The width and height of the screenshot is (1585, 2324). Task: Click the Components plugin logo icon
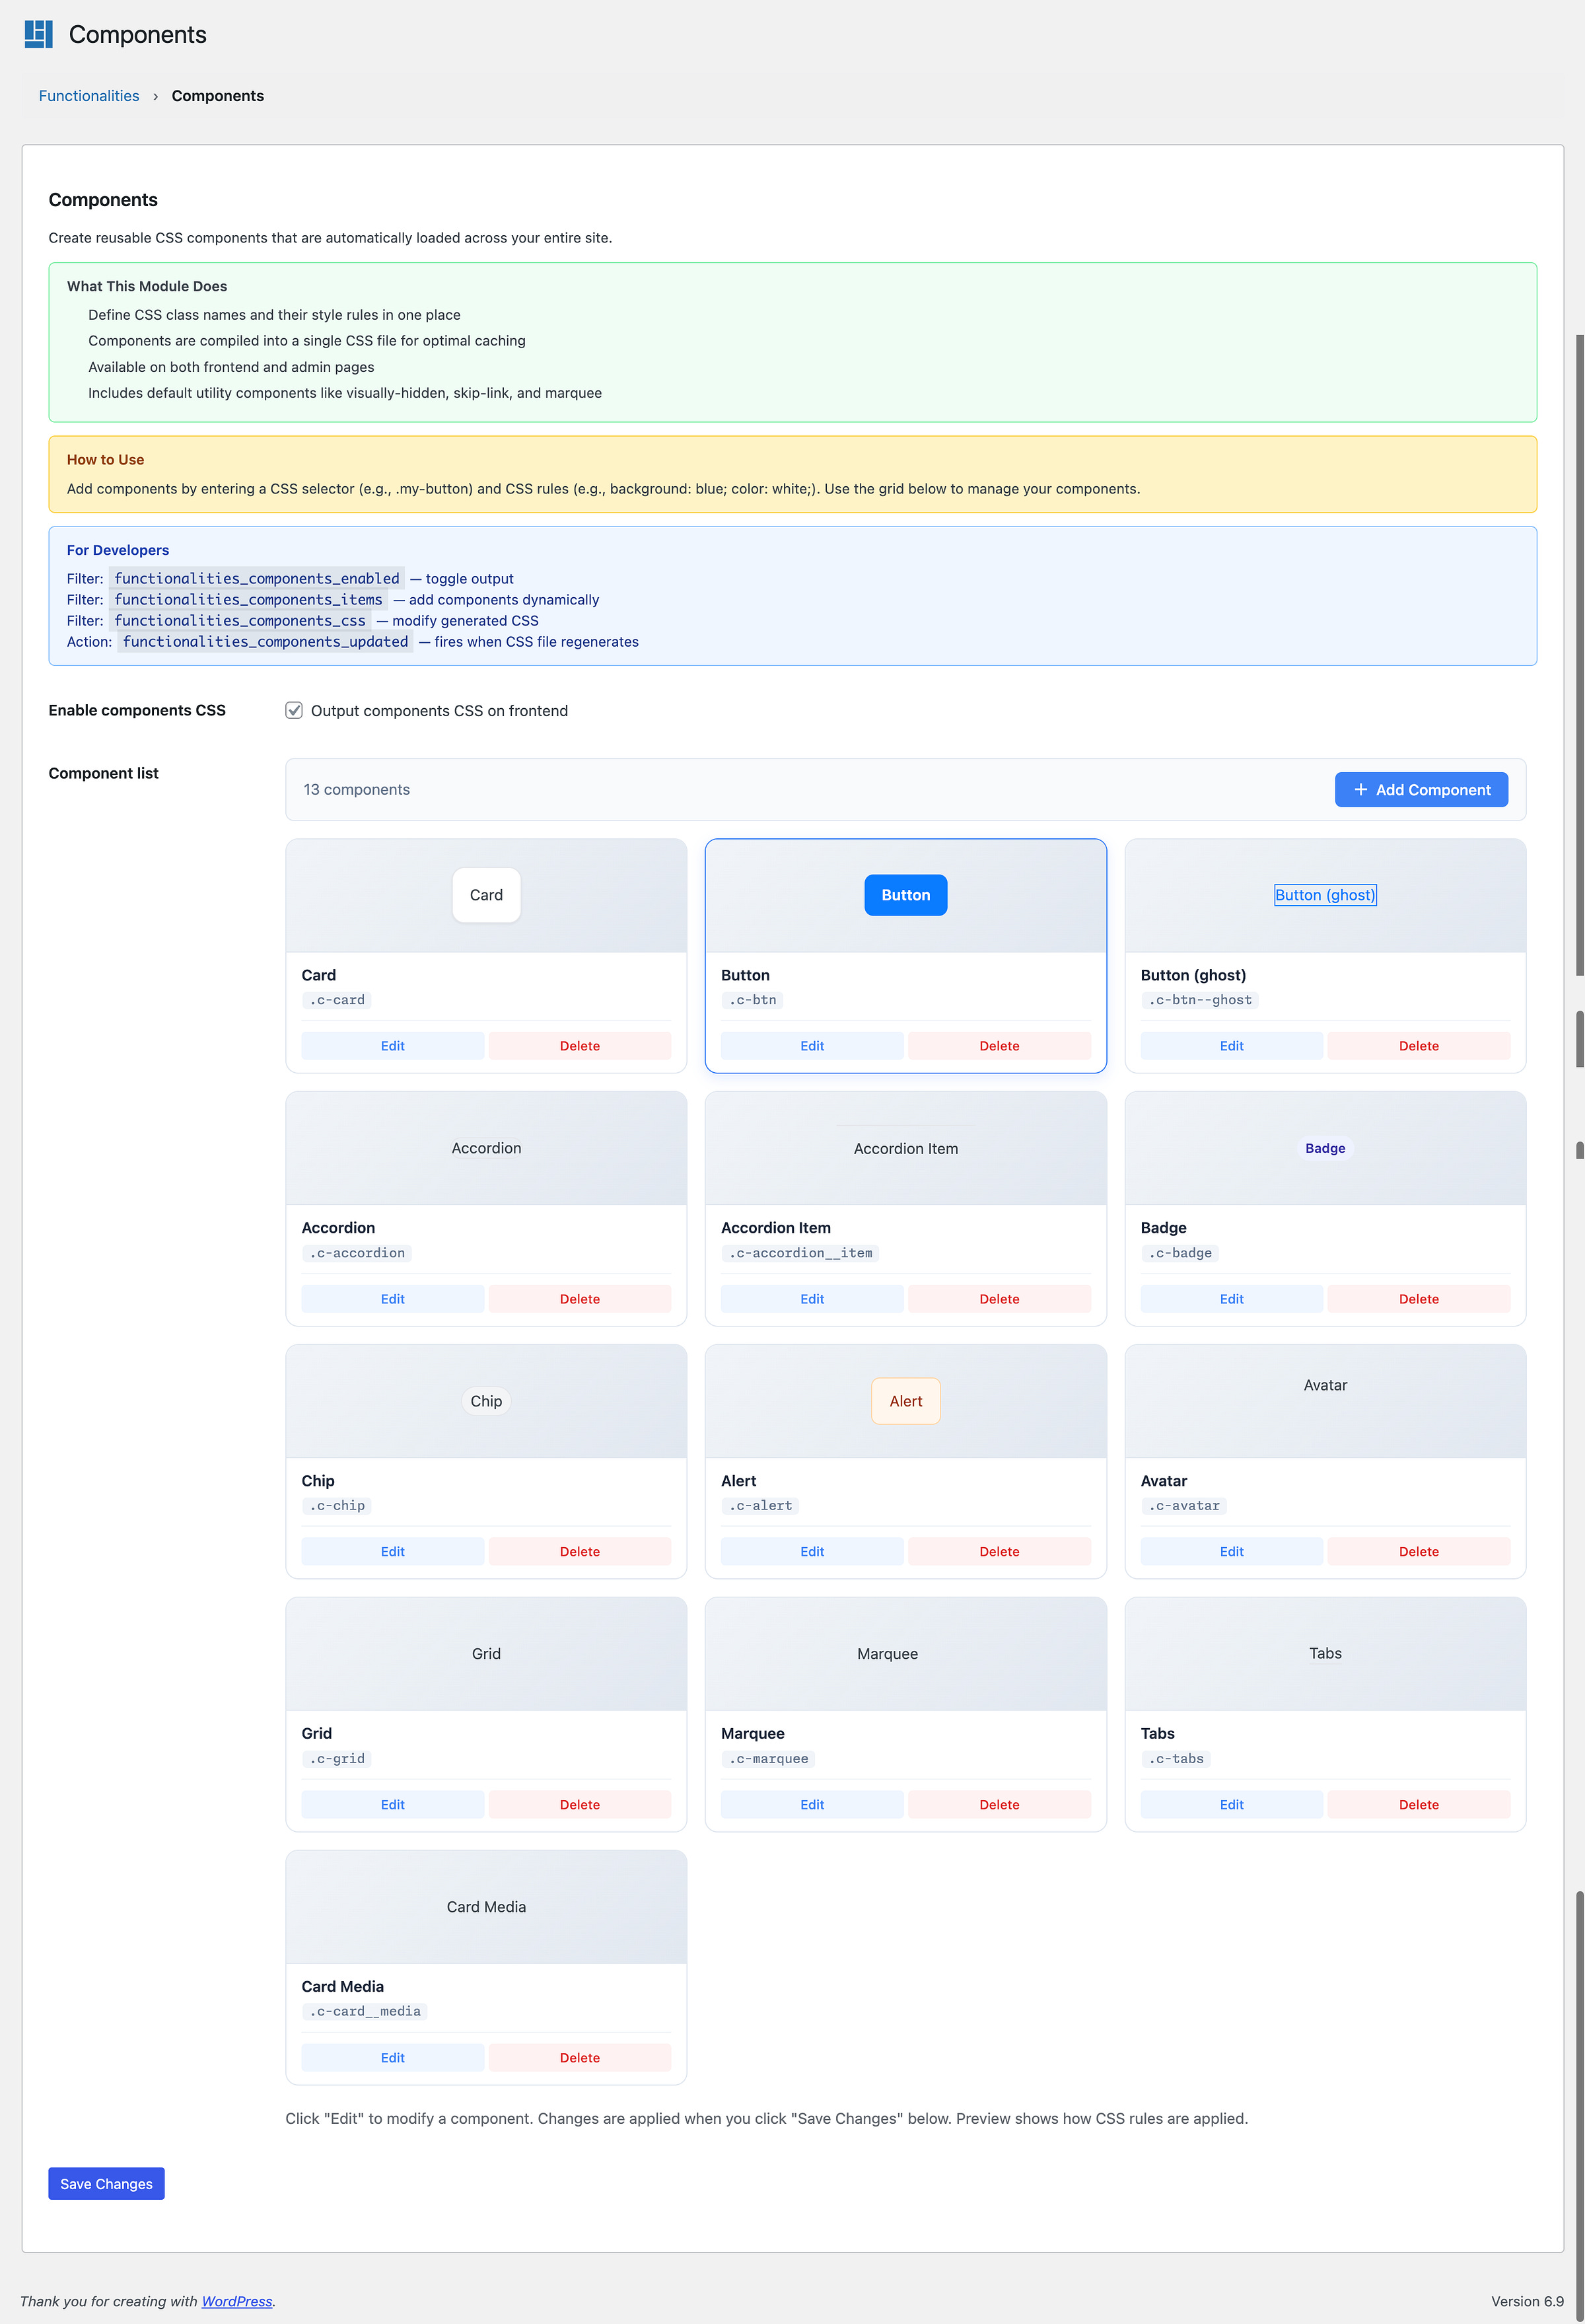pos(38,34)
